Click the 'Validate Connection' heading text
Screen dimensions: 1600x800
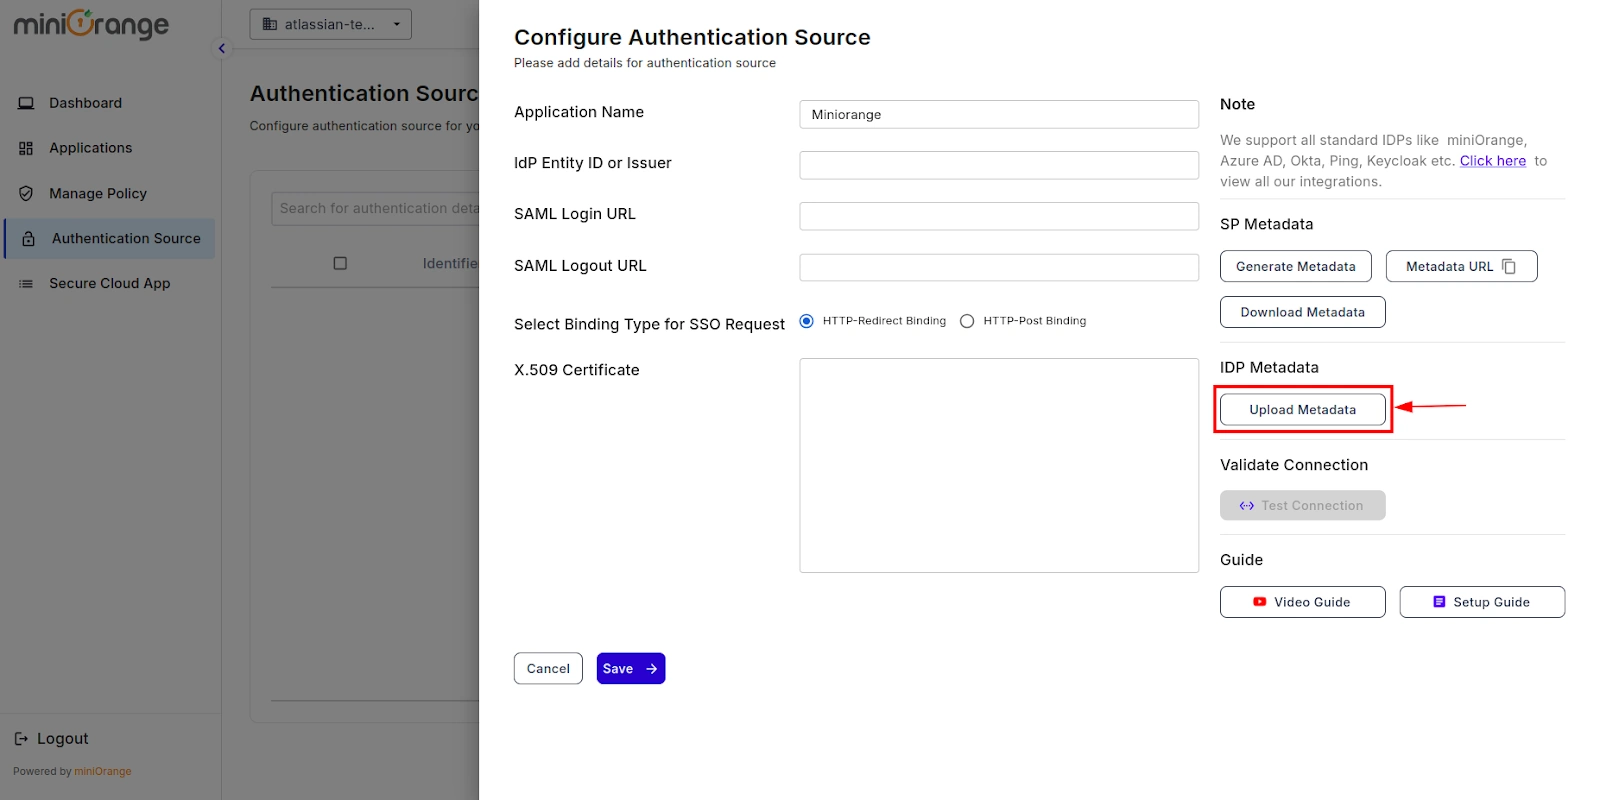[1294, 465]
